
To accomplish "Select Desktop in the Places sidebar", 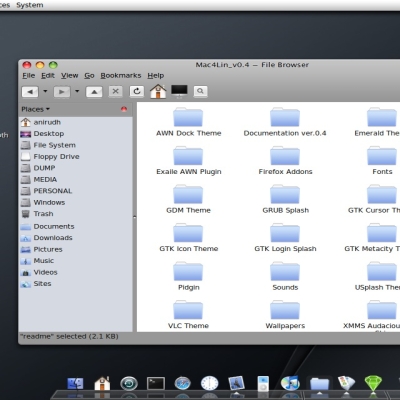I will pos(76,134).
